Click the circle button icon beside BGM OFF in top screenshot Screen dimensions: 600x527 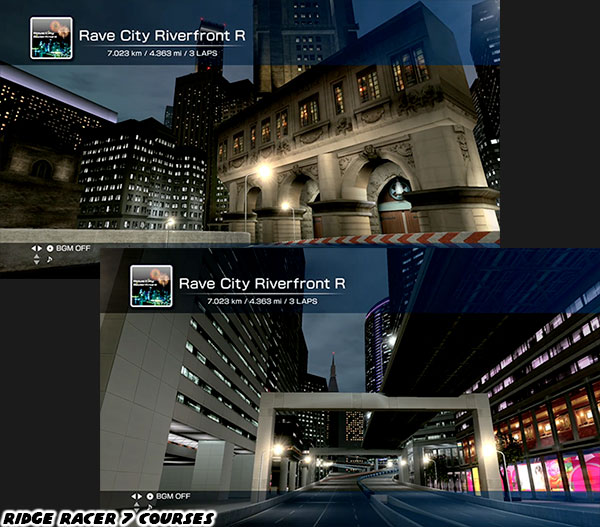click(x=50, y=248)
